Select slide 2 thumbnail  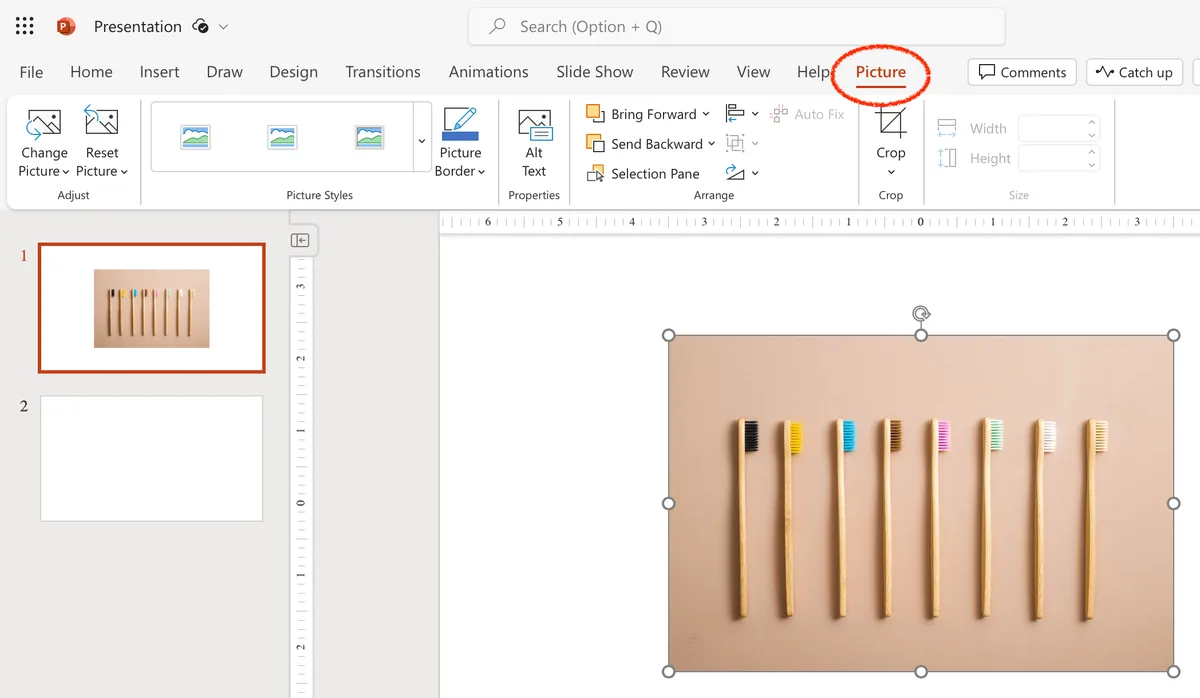coord(152,458)
